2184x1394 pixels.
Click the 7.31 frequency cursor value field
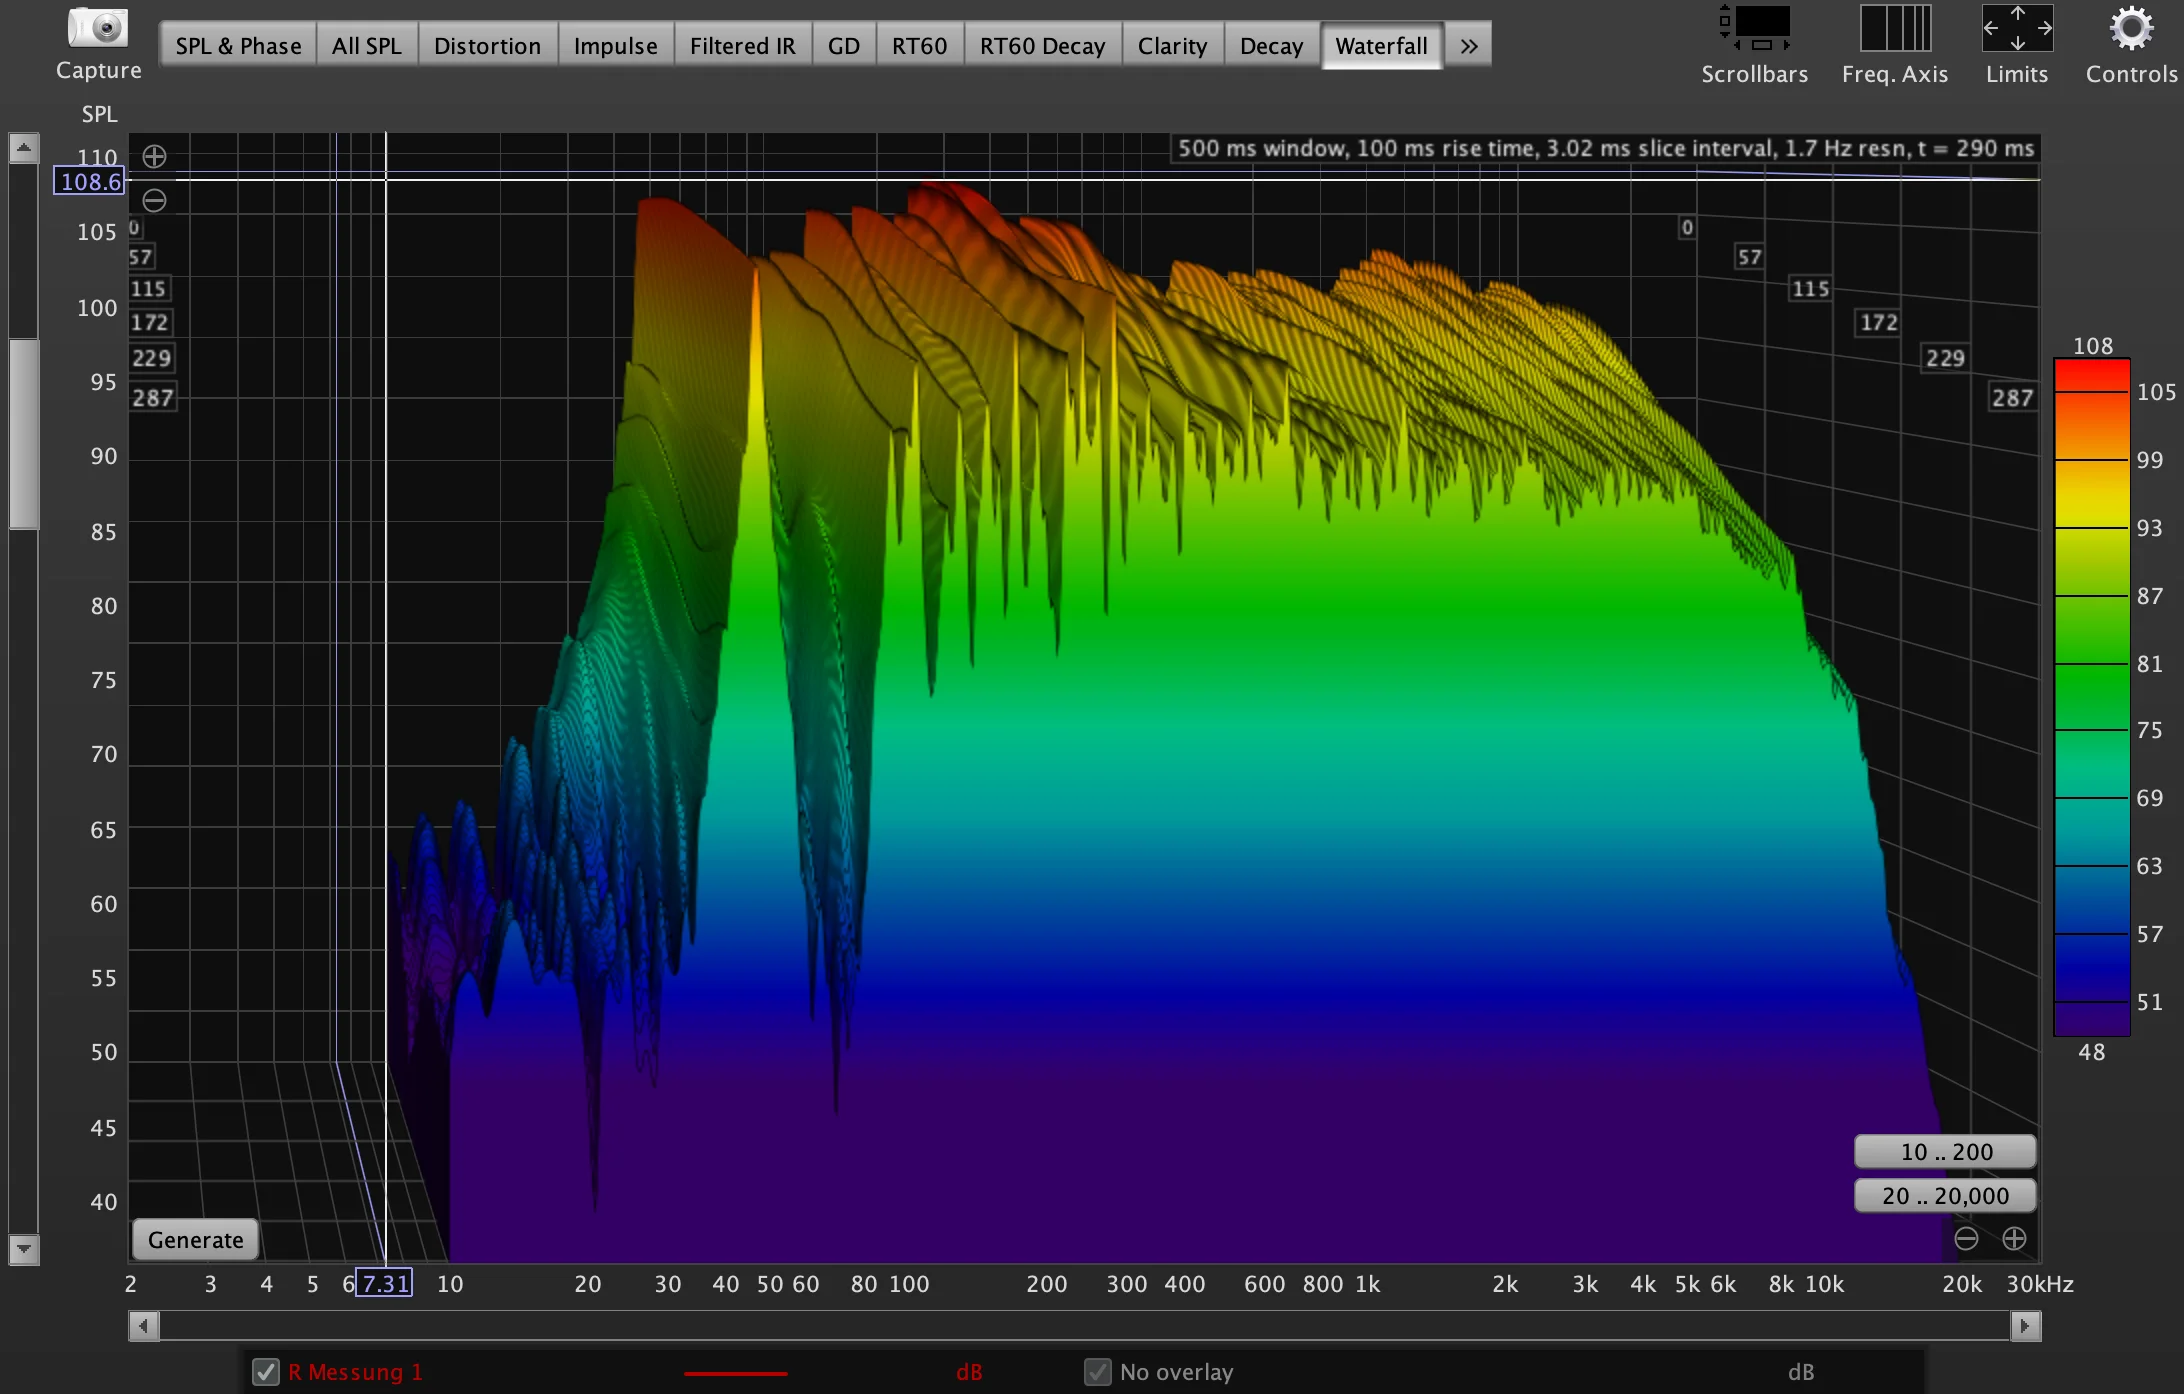coord(385,1283)
